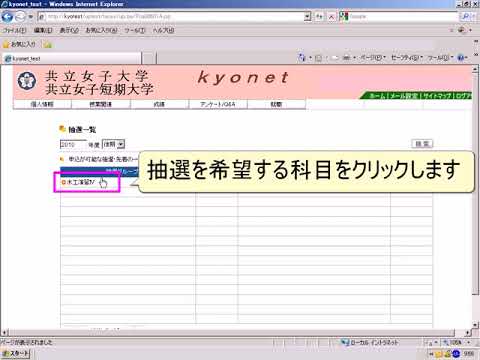This screenshot has height=360, width=480.
Task: Open the 成績 navigation tab
Action: [159, 104]
